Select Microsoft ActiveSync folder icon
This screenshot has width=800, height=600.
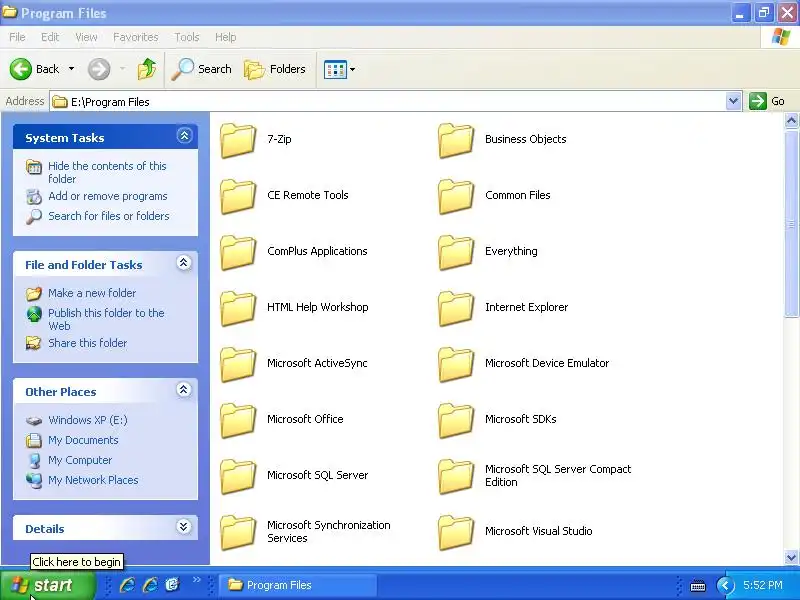[238, 364]
